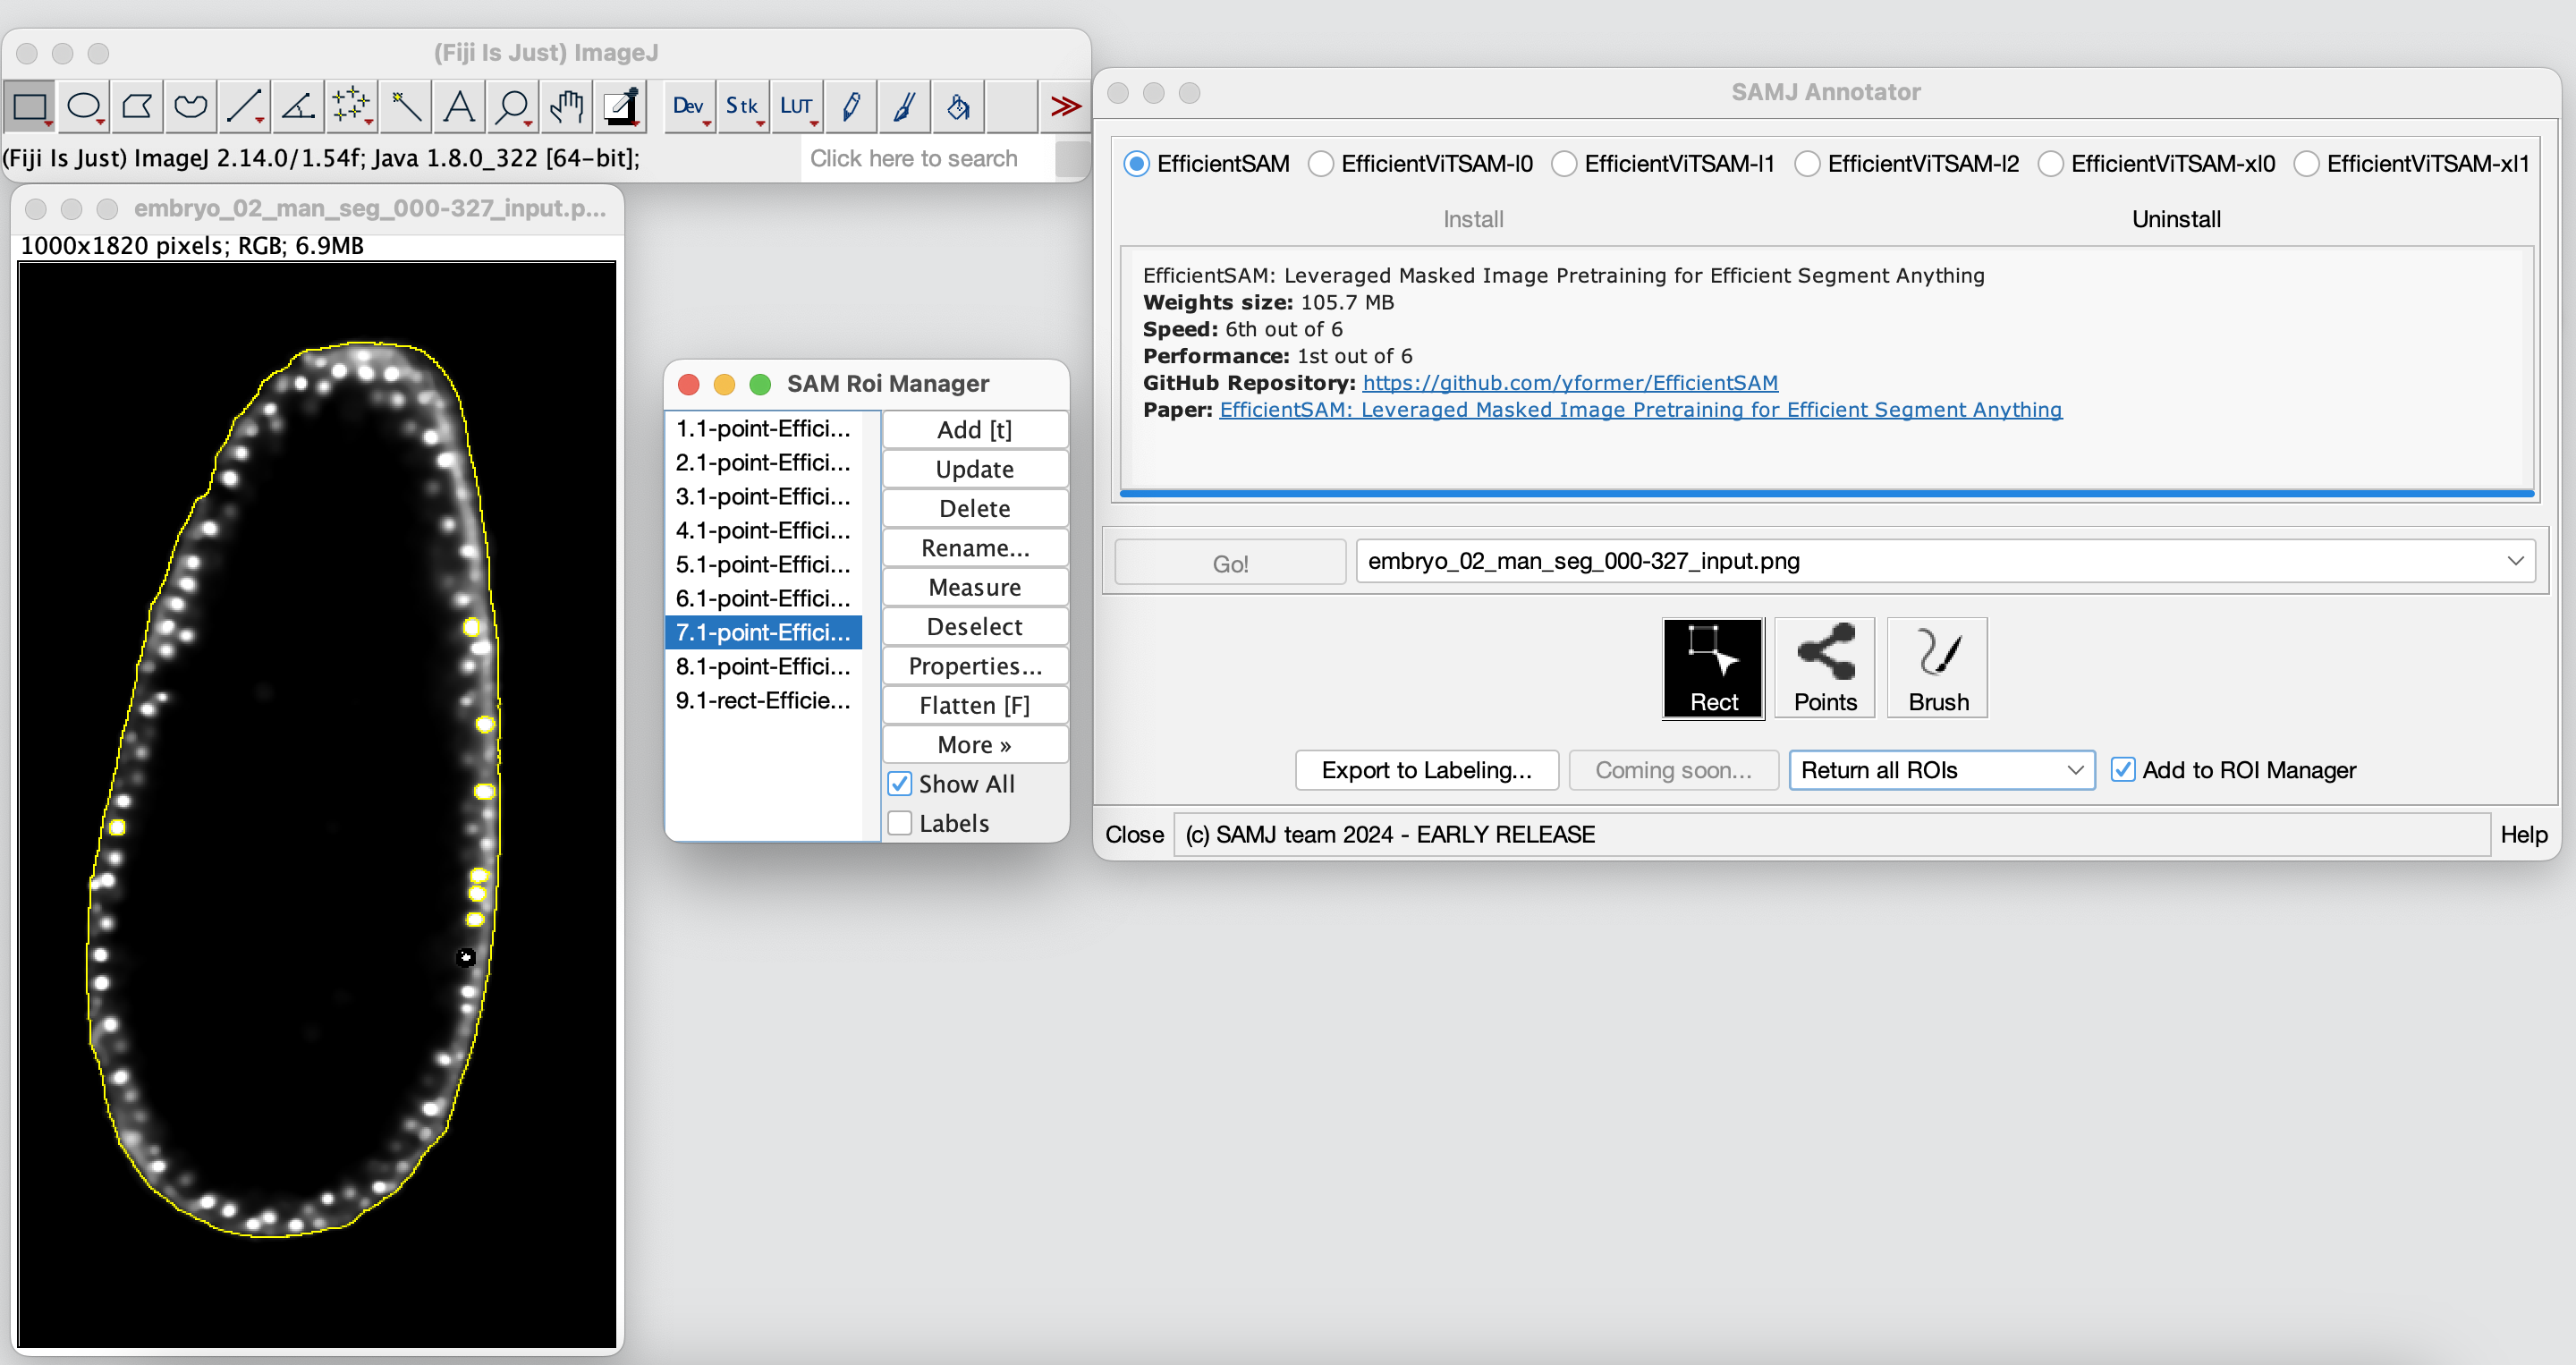Pick the Color picker dropper tool
The height and width of the screenshot is (1365, 2576).
[621, 106]
